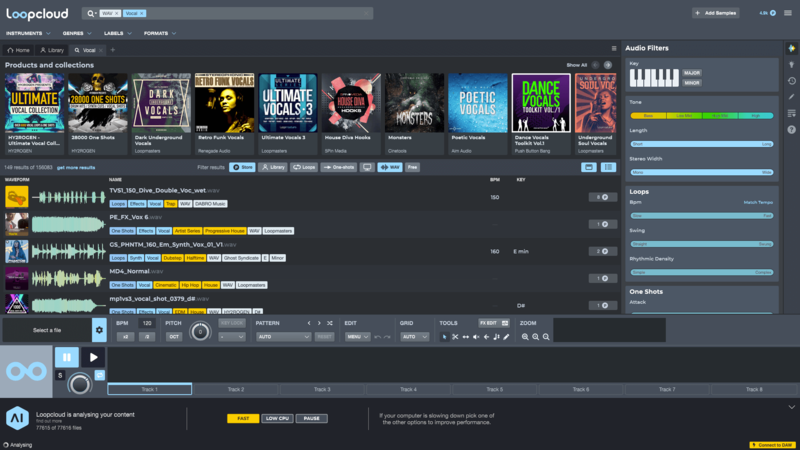Click the Add Samples button
Screen dimensions: 800x450
click(x=716, y=13)
